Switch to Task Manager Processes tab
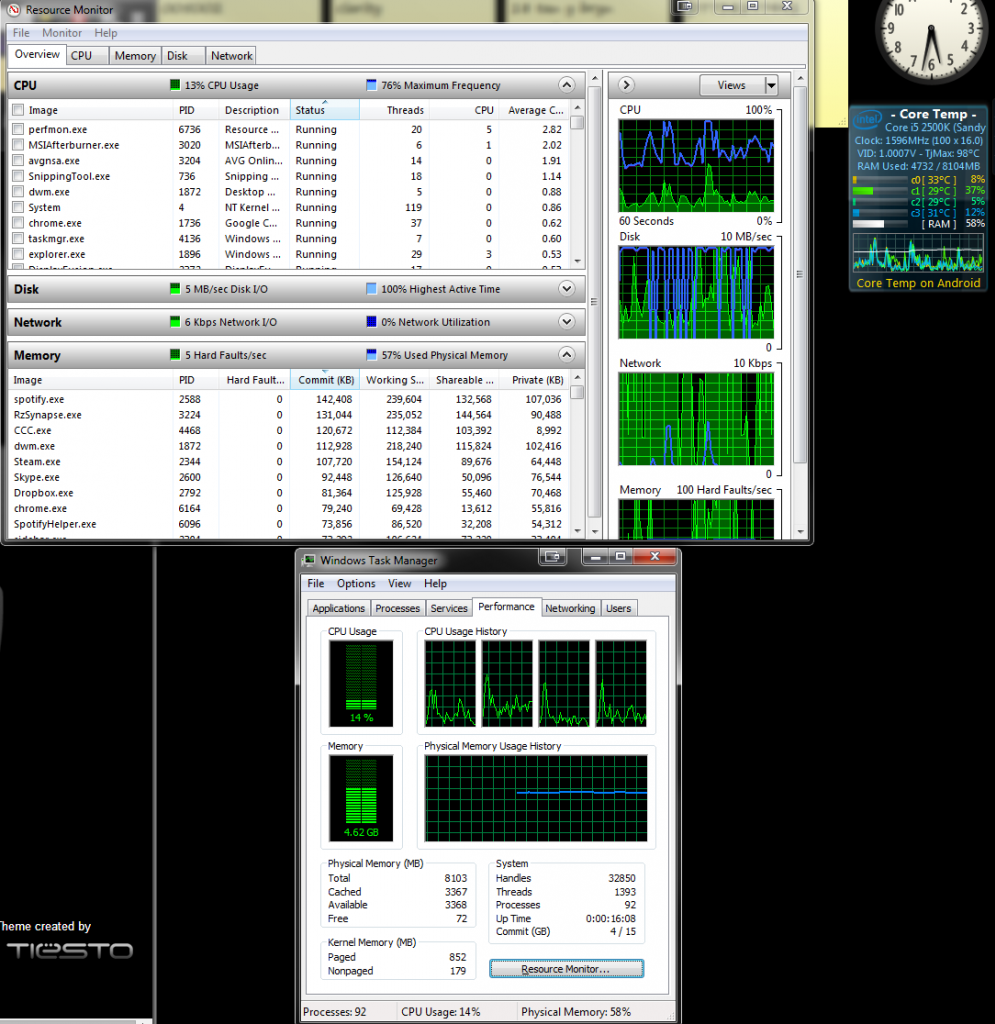Viewport: 995px width, 1024px height. click(398, 608)
